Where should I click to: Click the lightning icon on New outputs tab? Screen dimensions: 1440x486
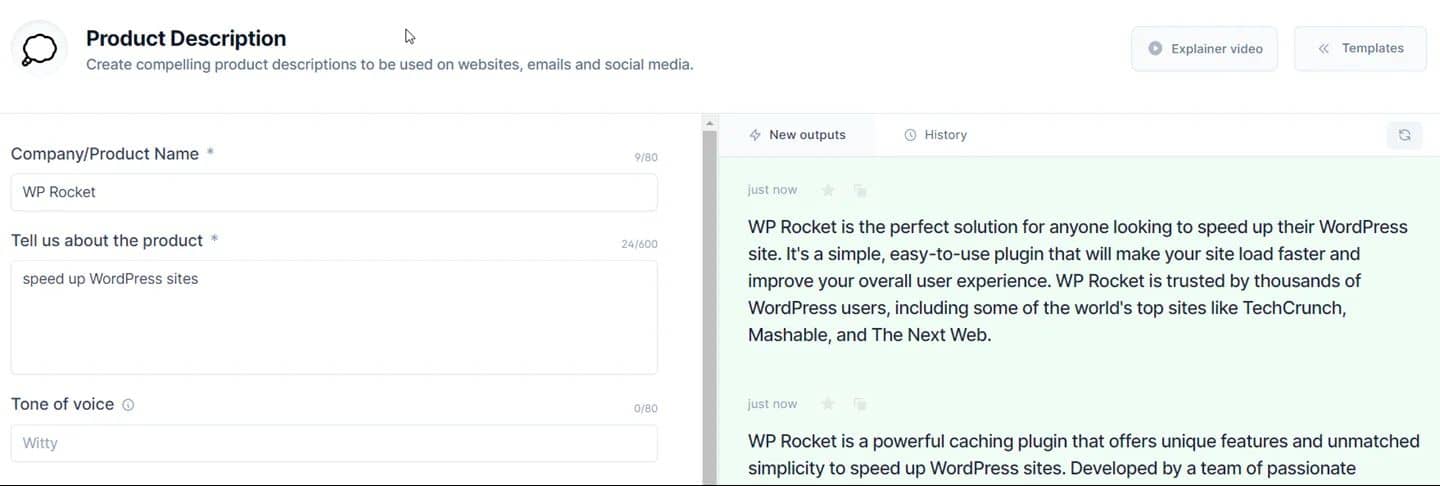coord(755,135)
